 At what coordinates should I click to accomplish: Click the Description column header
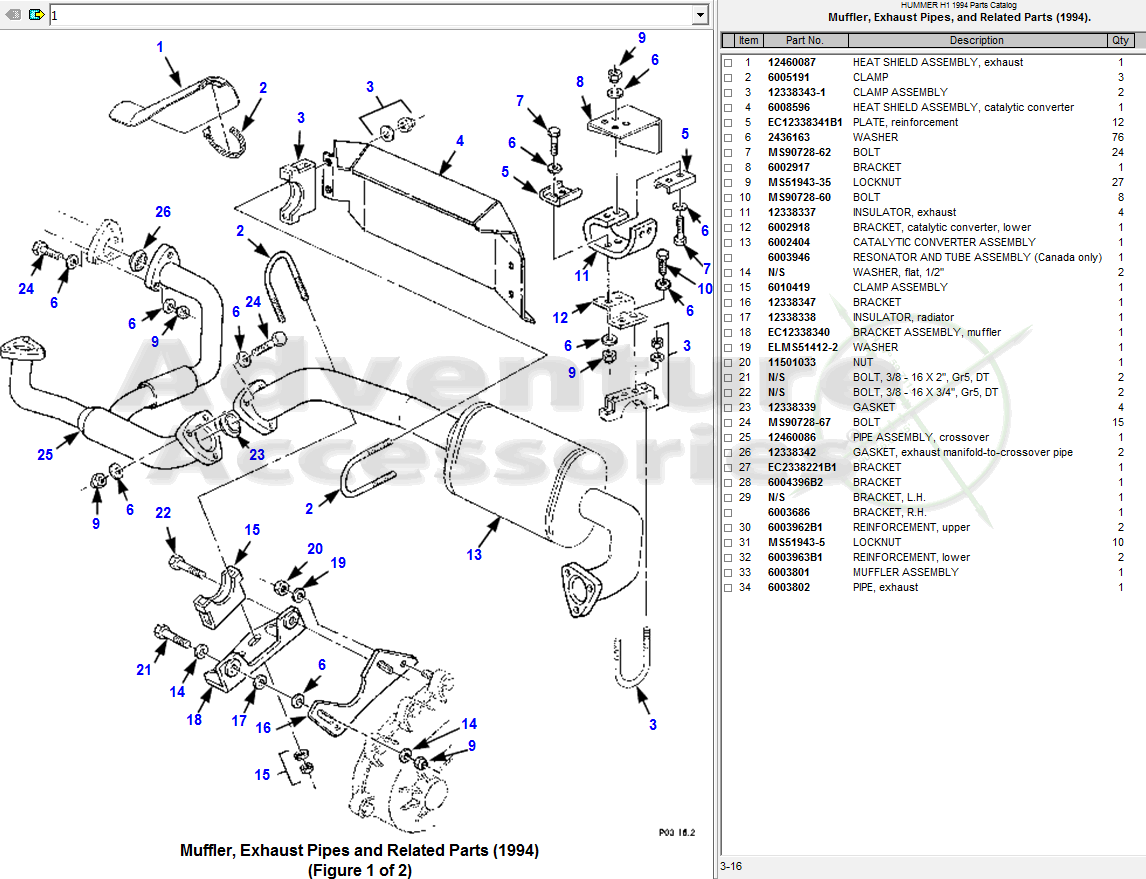click(978, 40)
